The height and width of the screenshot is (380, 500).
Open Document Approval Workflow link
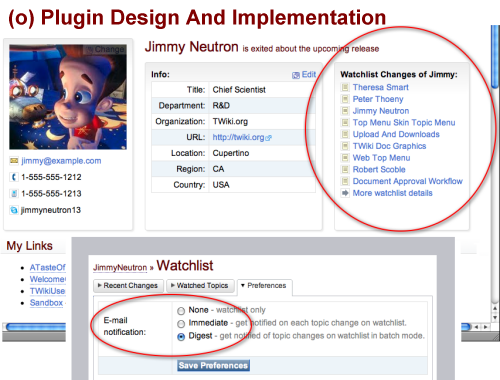408,181
